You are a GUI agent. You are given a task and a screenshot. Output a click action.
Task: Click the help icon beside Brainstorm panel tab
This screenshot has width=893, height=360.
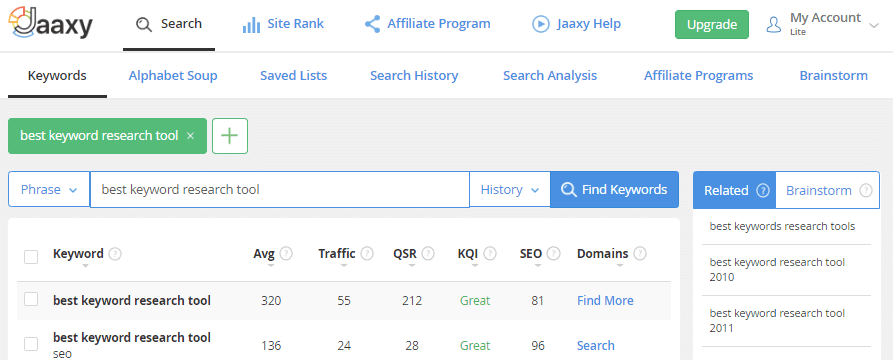(x=866, y=191)
